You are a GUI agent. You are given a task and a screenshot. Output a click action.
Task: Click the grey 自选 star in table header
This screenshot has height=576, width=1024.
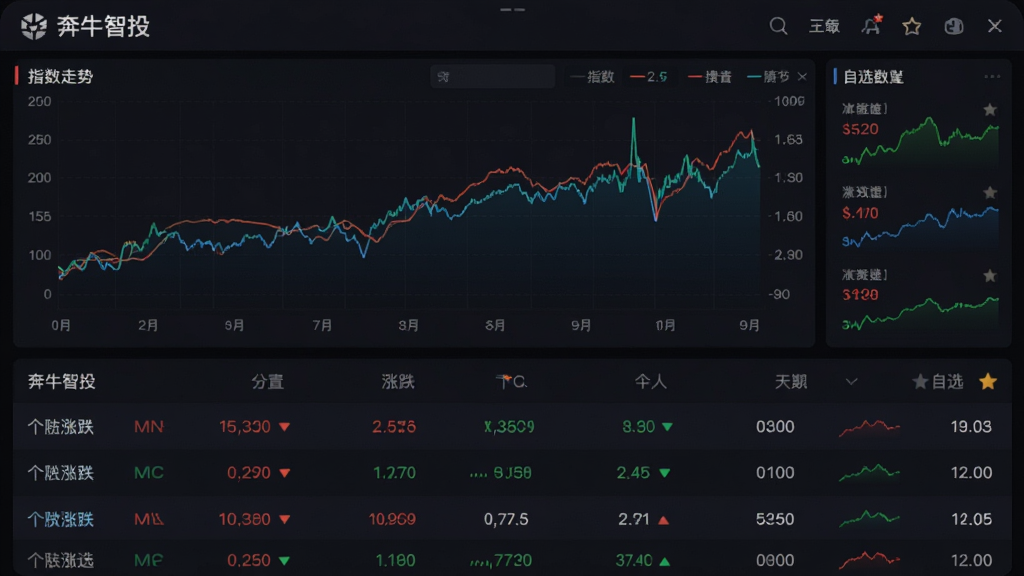tap(920, 381)
